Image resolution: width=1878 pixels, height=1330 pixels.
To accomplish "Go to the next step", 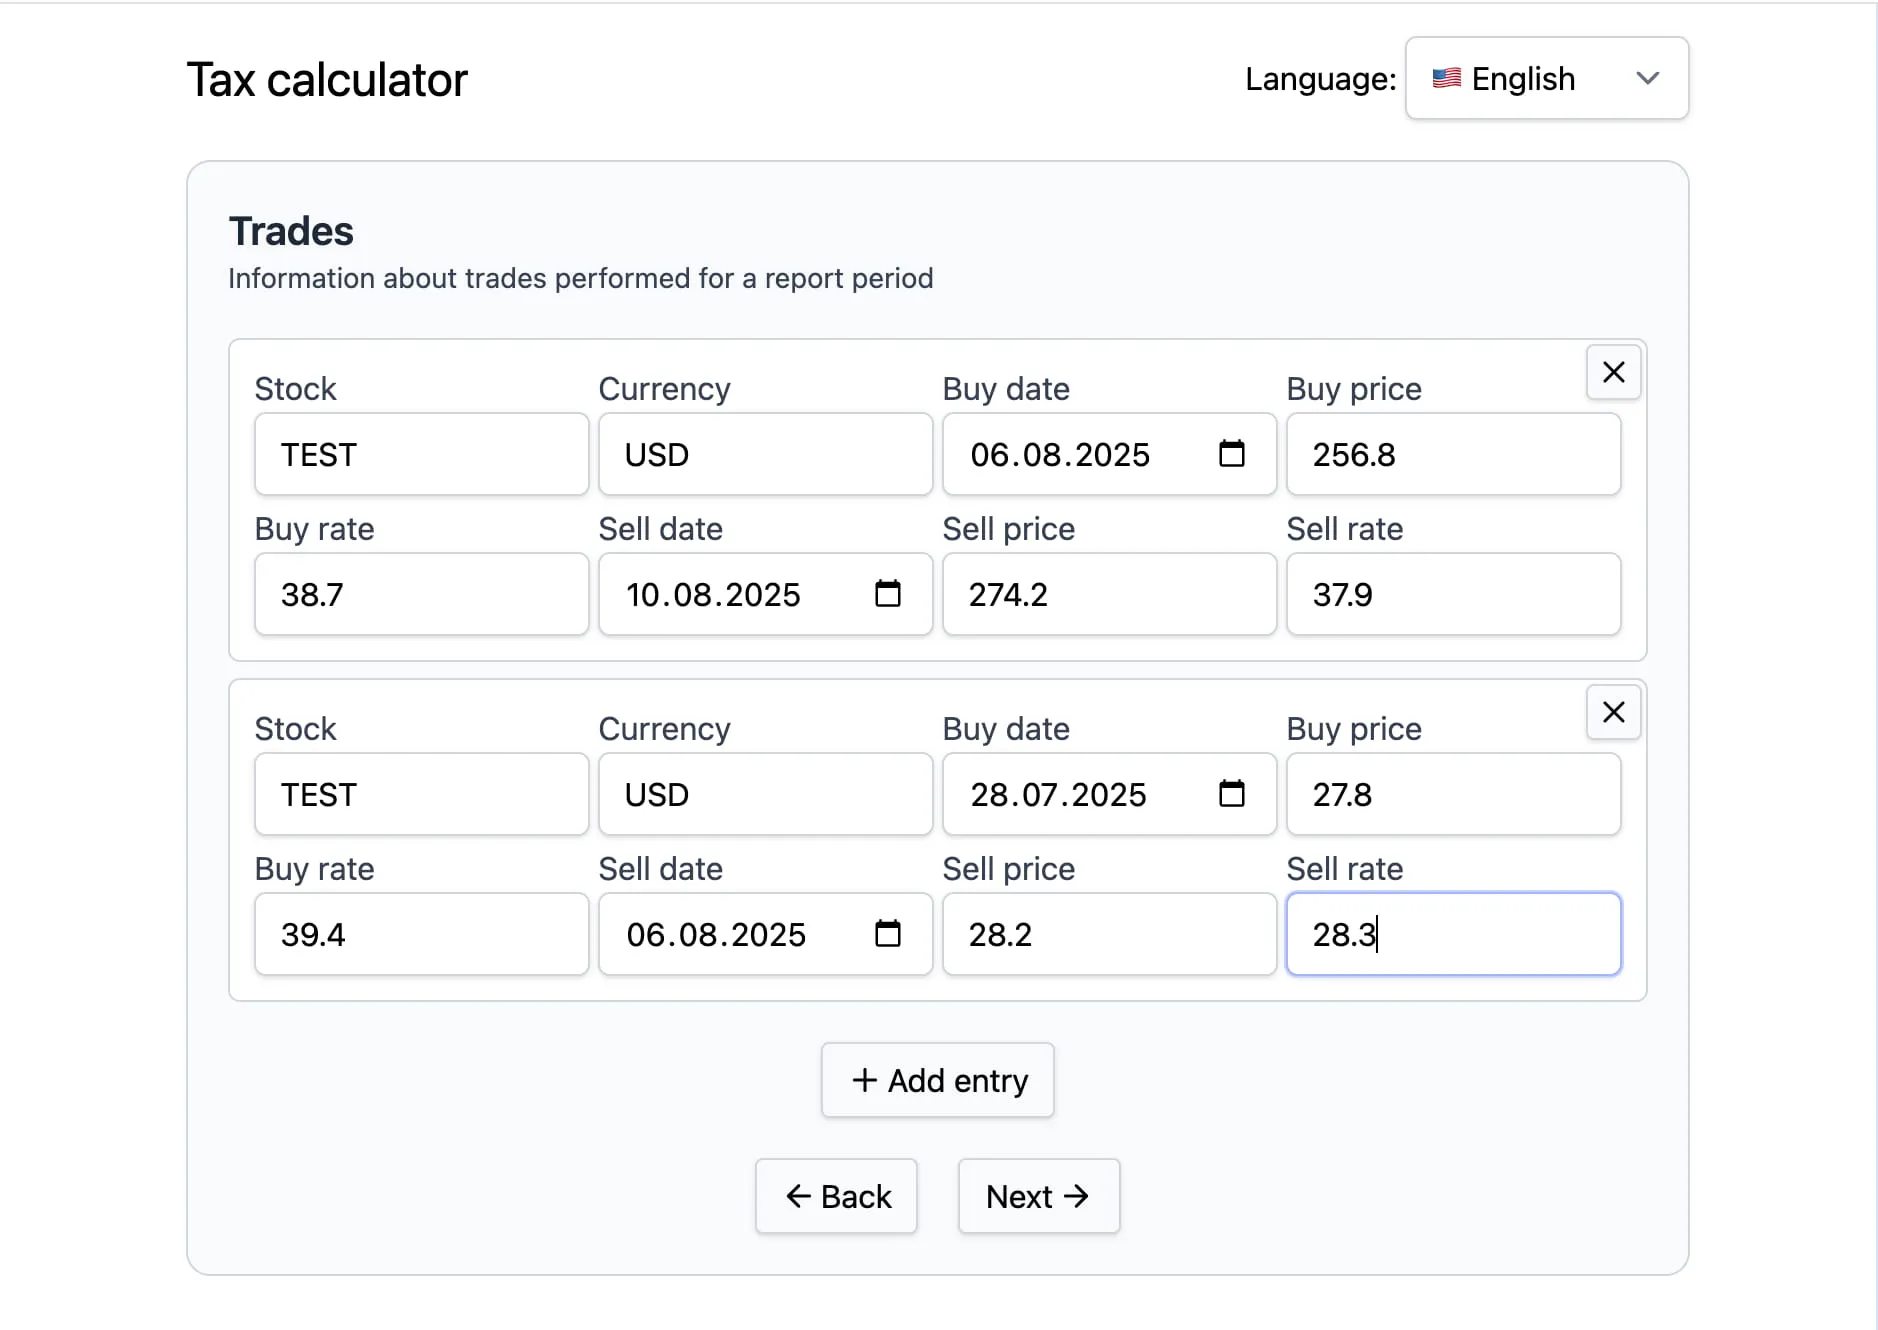I will point(1038,1196).
